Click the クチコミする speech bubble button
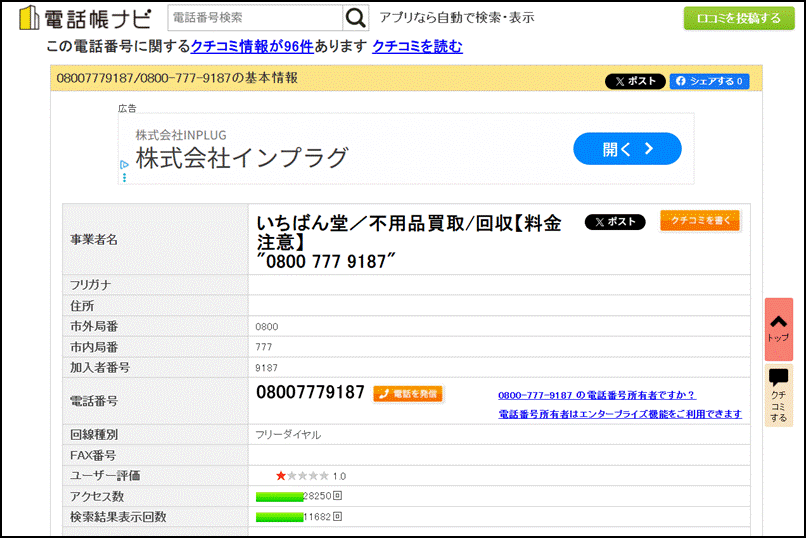The width and height of the screenshot is (806, 538). [x=778, y=395]
